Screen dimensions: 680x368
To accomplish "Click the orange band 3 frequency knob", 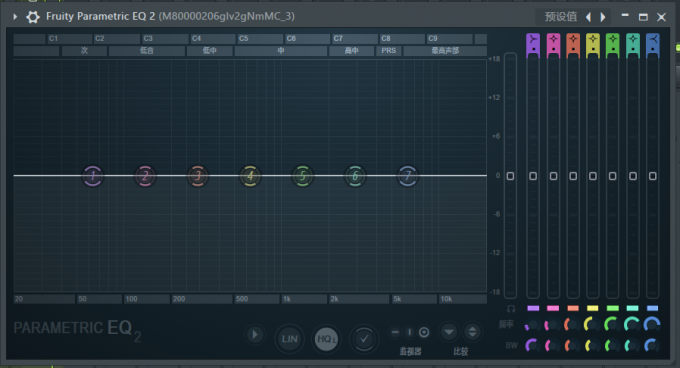I will [x=572, y=324].
